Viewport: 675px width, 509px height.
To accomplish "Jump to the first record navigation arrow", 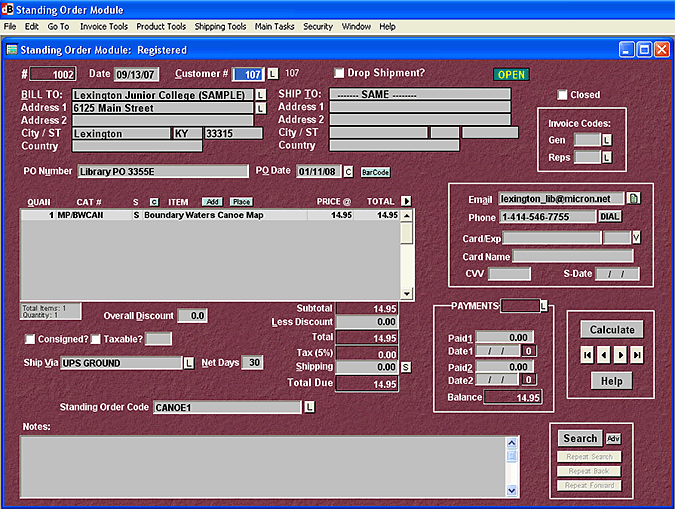I will [588, 355].
